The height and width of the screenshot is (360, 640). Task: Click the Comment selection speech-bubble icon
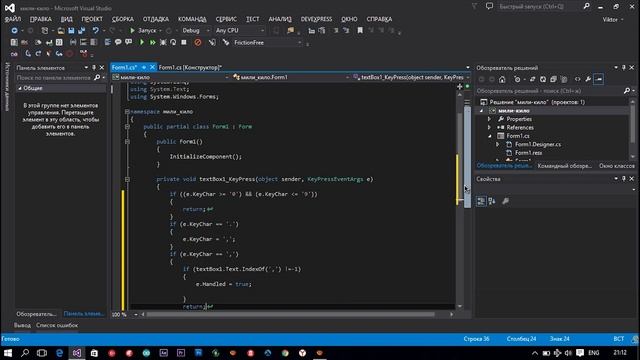(118, 42)
